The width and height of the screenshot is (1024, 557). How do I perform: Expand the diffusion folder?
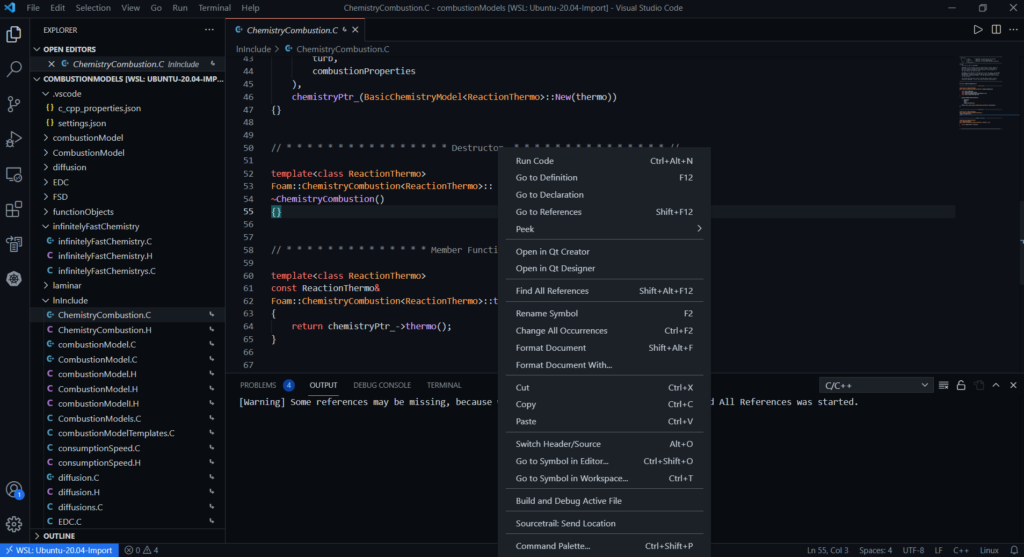point(69,168)
